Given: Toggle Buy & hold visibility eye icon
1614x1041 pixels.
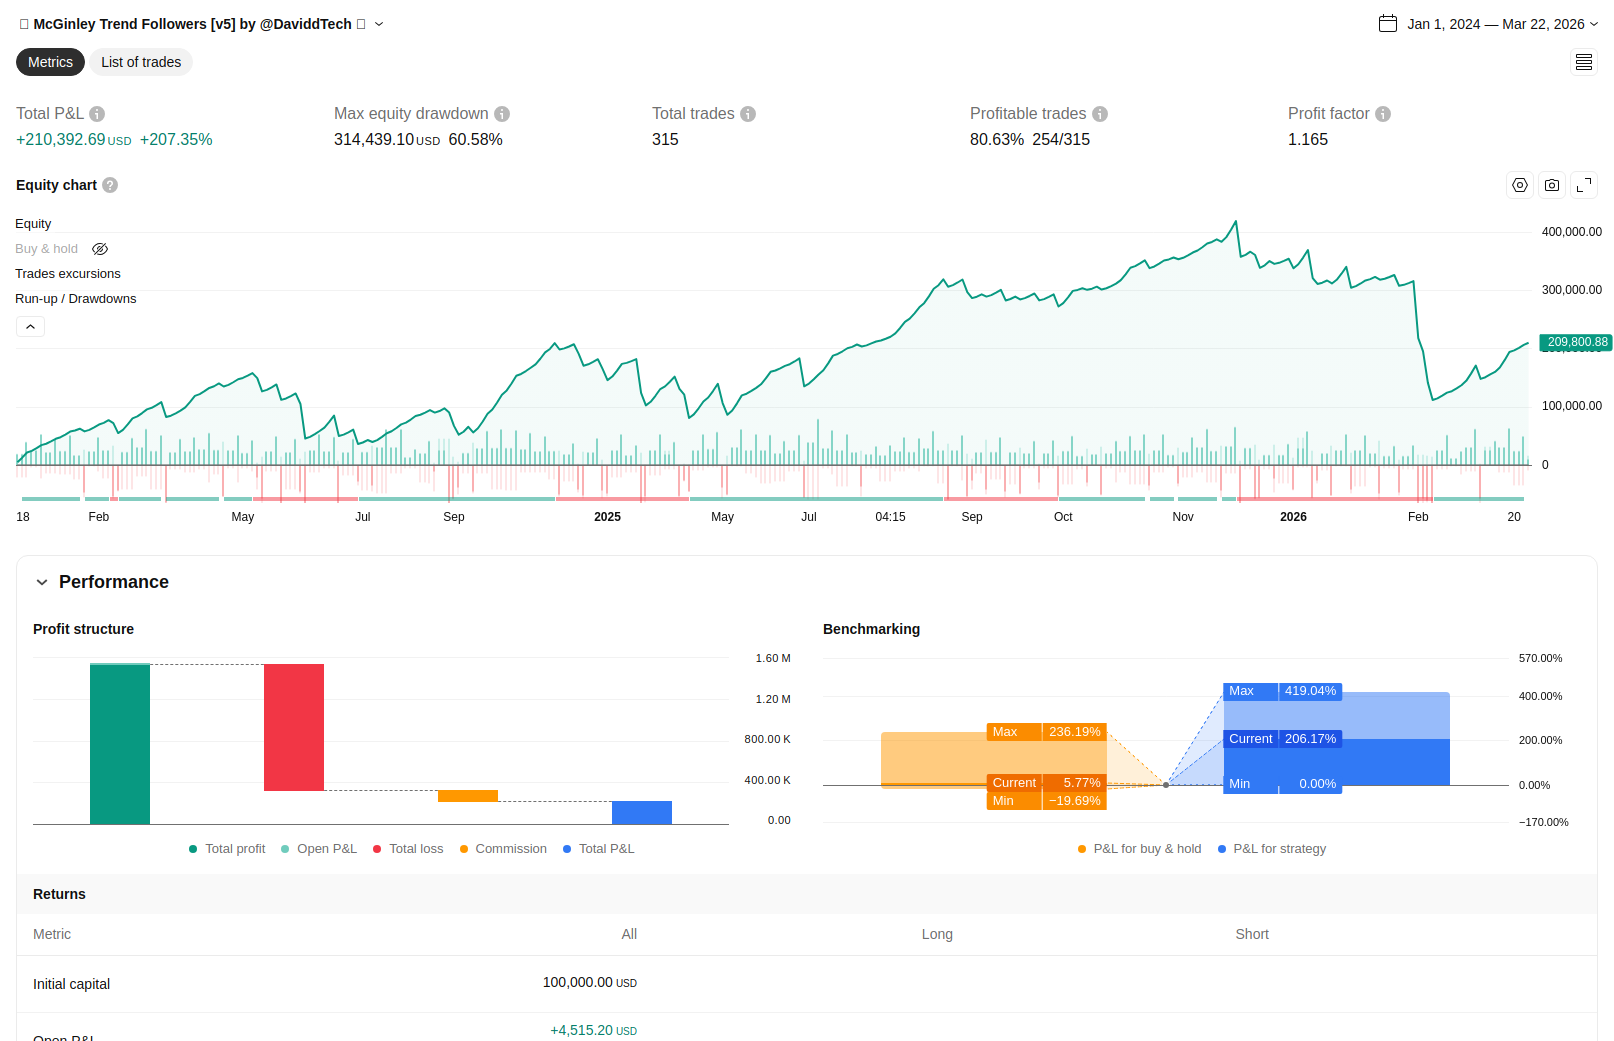Looking at the screenshot, I should tap(100, 249).
